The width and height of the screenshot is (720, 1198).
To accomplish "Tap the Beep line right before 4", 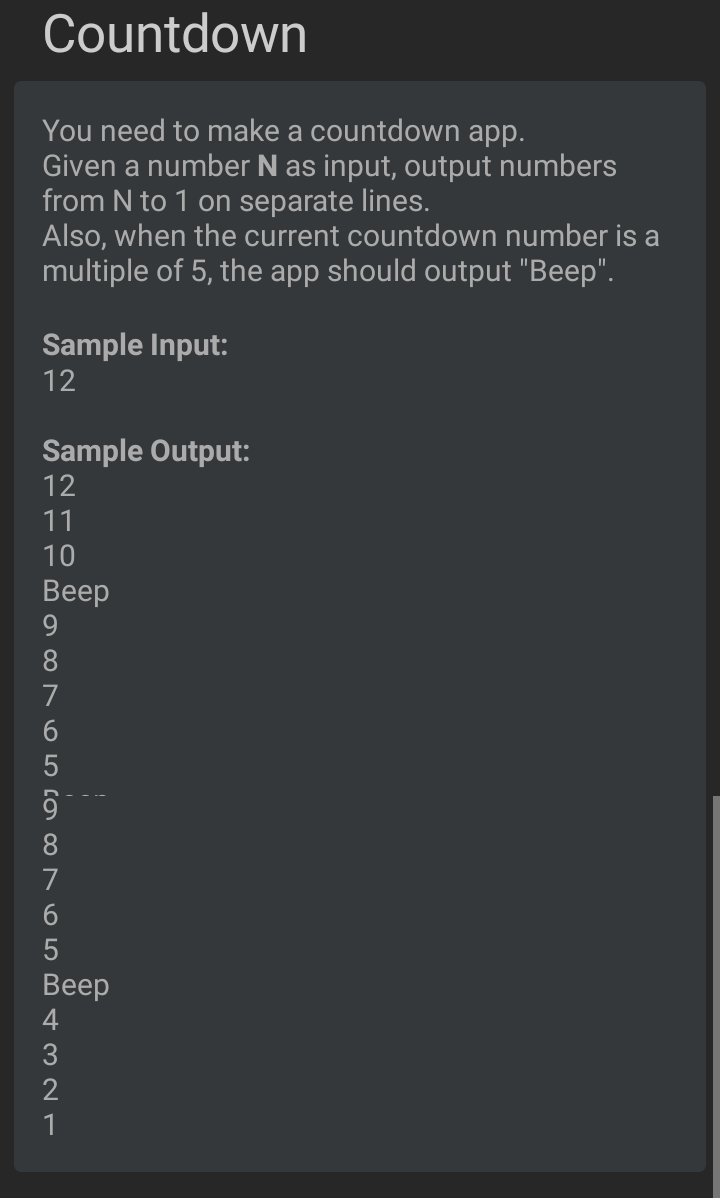I will tap(76, 985).
